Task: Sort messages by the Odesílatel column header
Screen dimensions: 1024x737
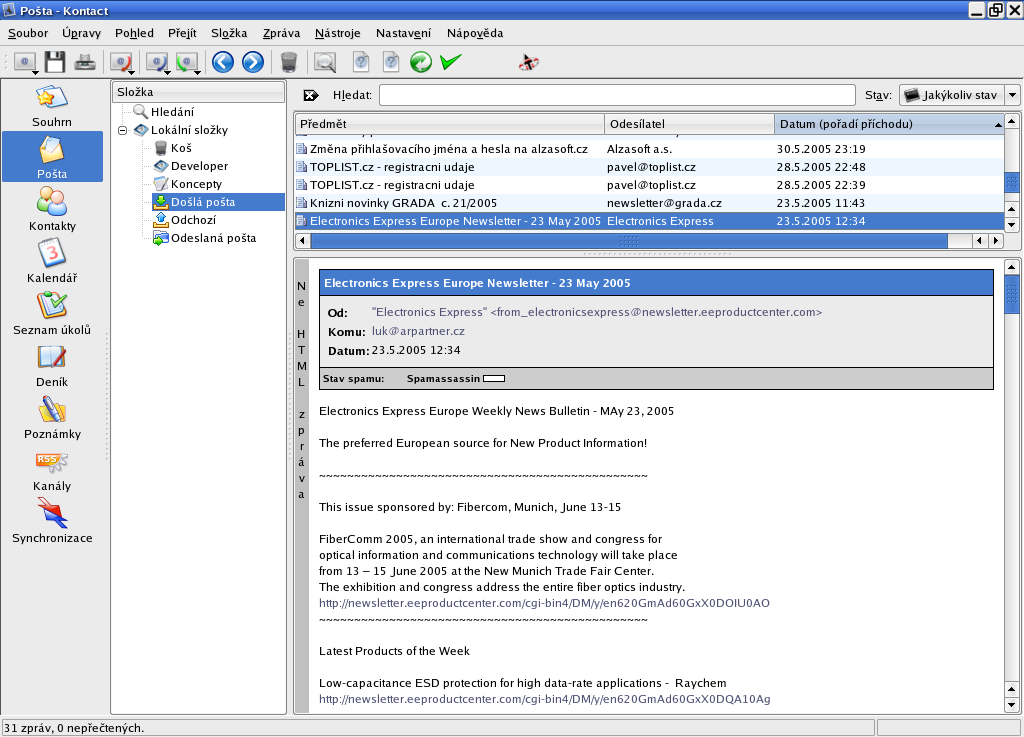Action: coord(690,124)
